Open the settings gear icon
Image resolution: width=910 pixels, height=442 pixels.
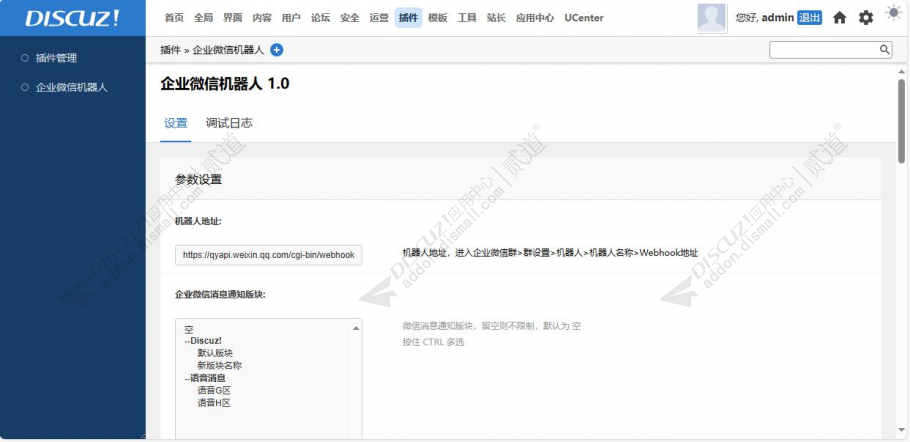pyautogui.click(x=865, y=18)
